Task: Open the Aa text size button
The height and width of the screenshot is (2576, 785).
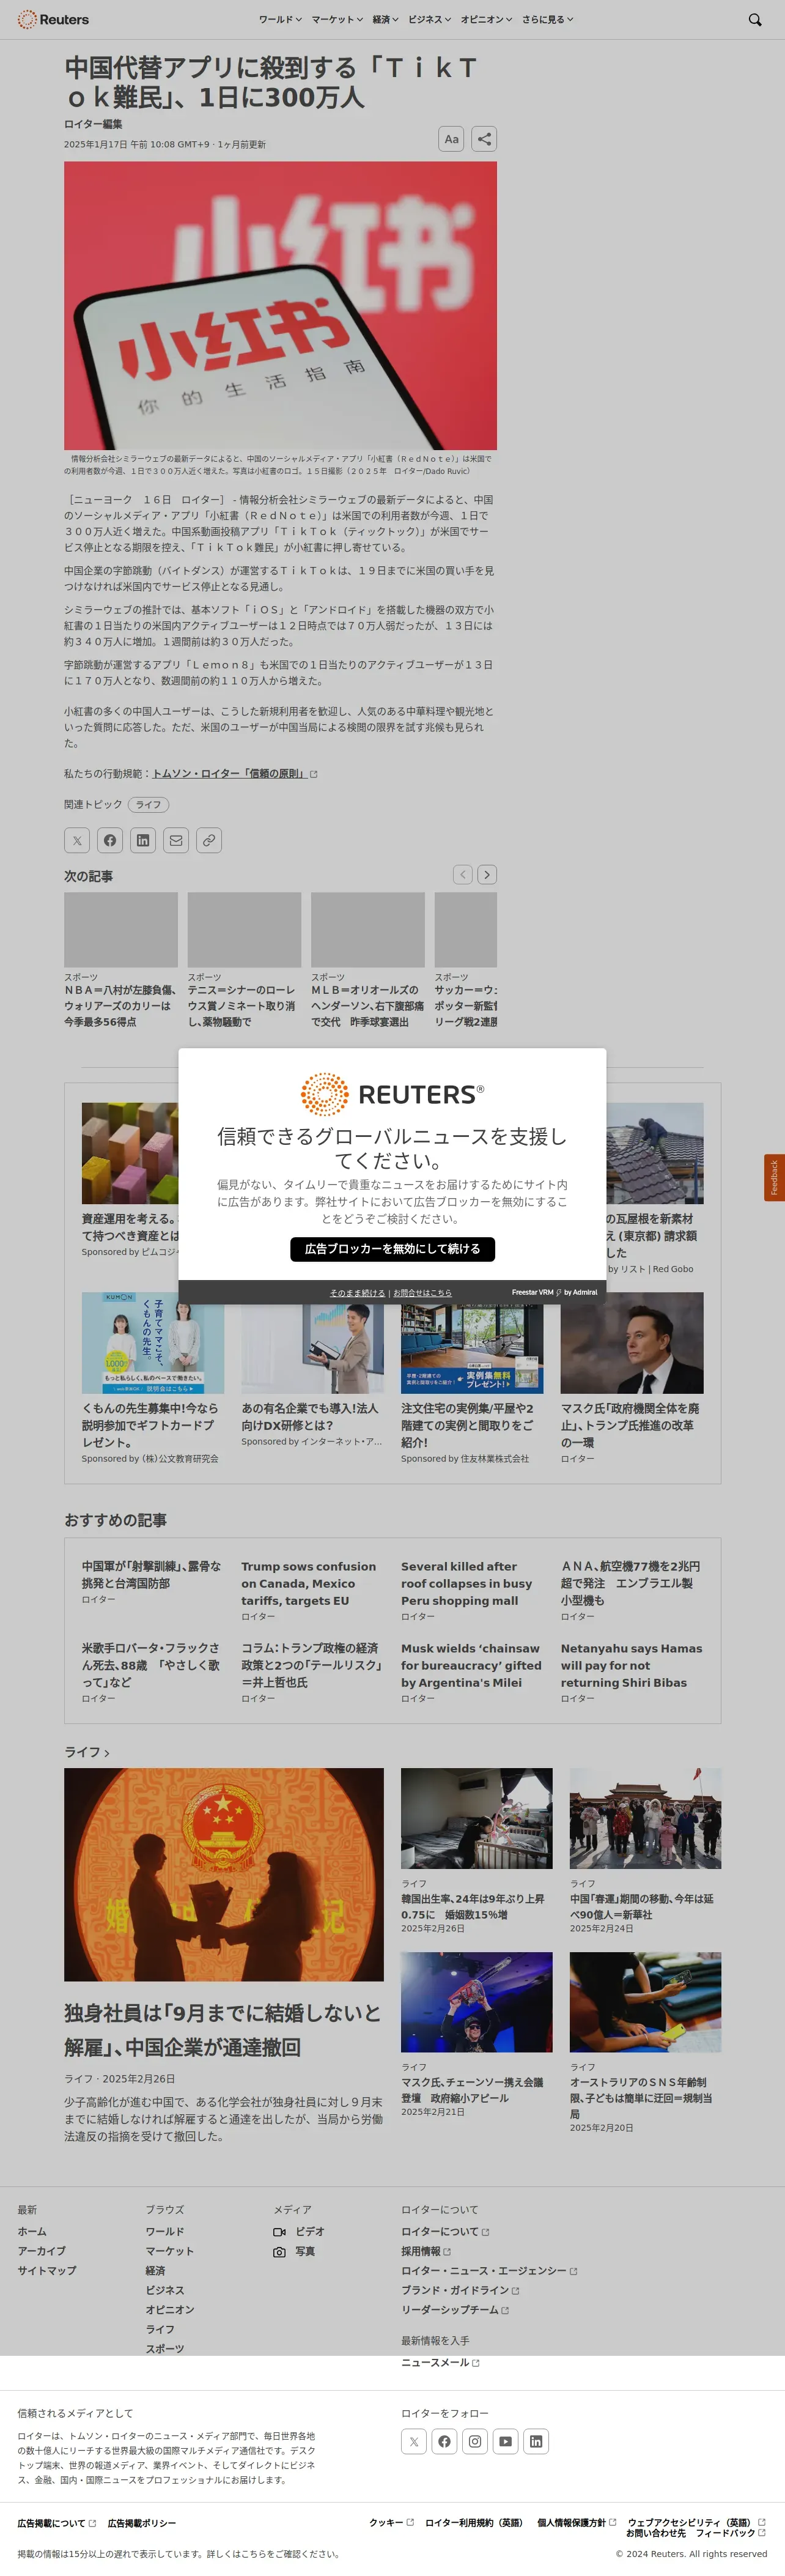Action: [451, 139]
